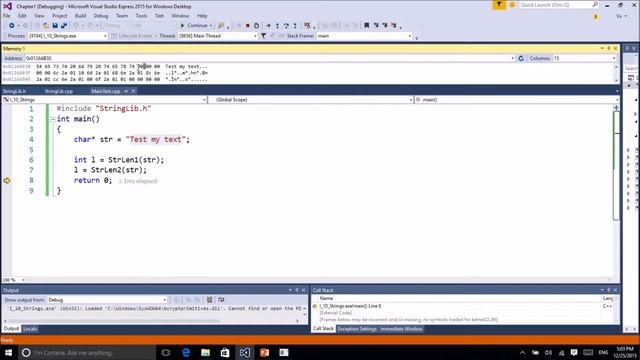Click the Navigate Backward icon
This screenshot has height=360, width=640.
11,25
